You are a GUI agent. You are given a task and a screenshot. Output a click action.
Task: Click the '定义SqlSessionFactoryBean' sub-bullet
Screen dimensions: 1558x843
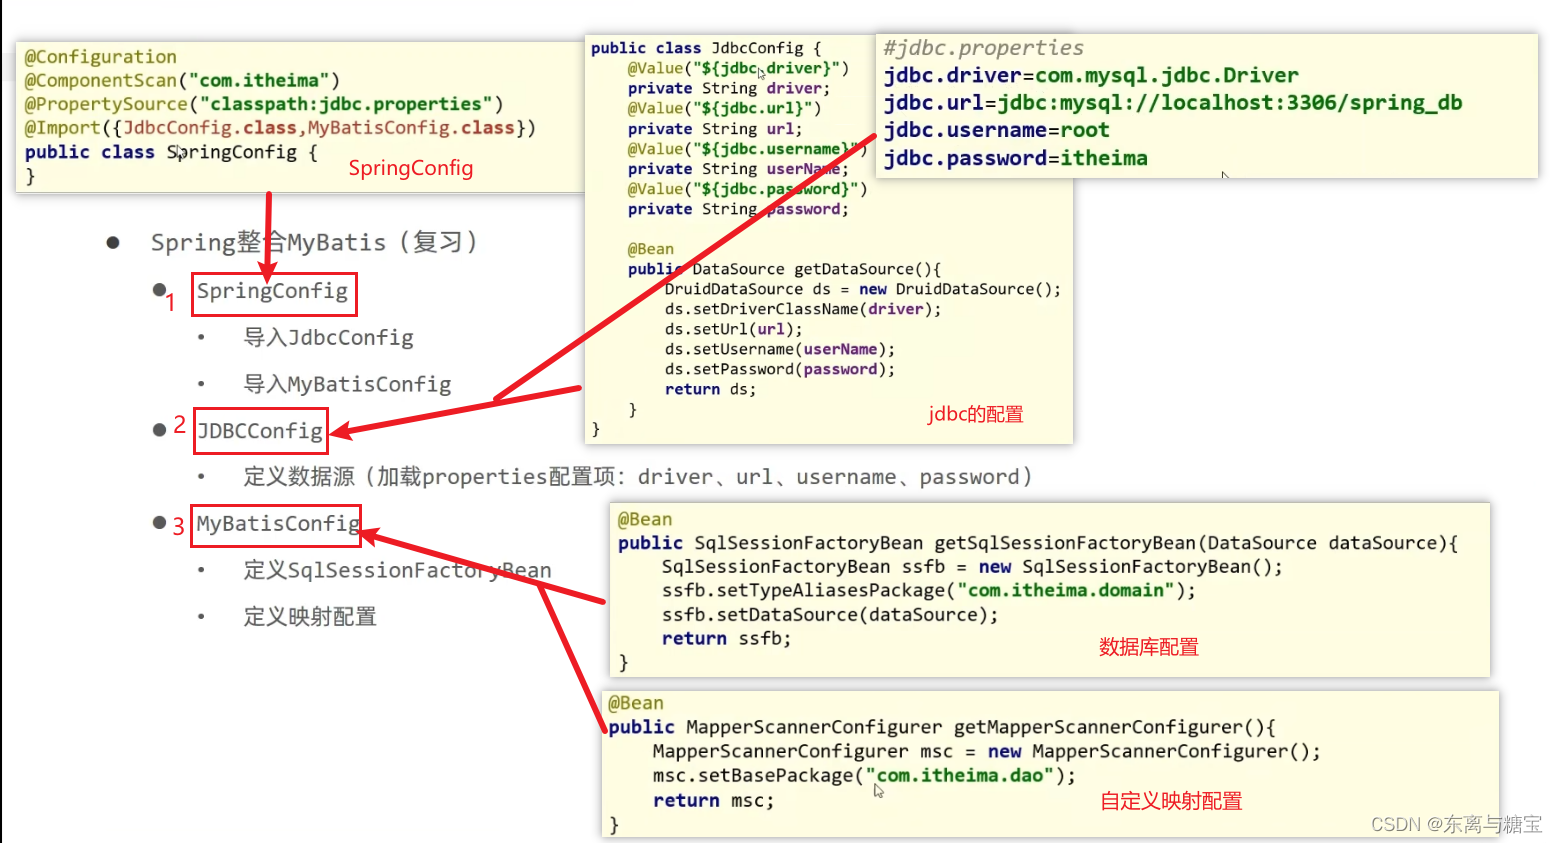tap(397, 570)
